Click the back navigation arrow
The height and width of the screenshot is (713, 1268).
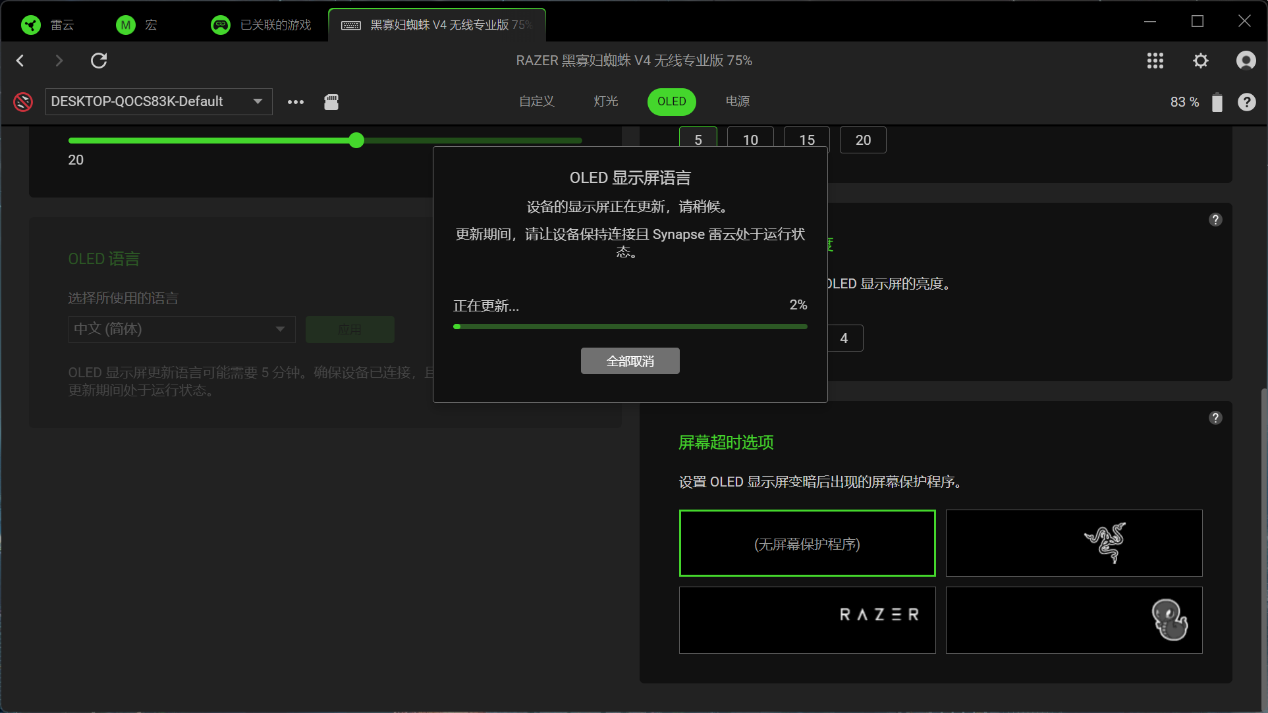click(20, 61)
